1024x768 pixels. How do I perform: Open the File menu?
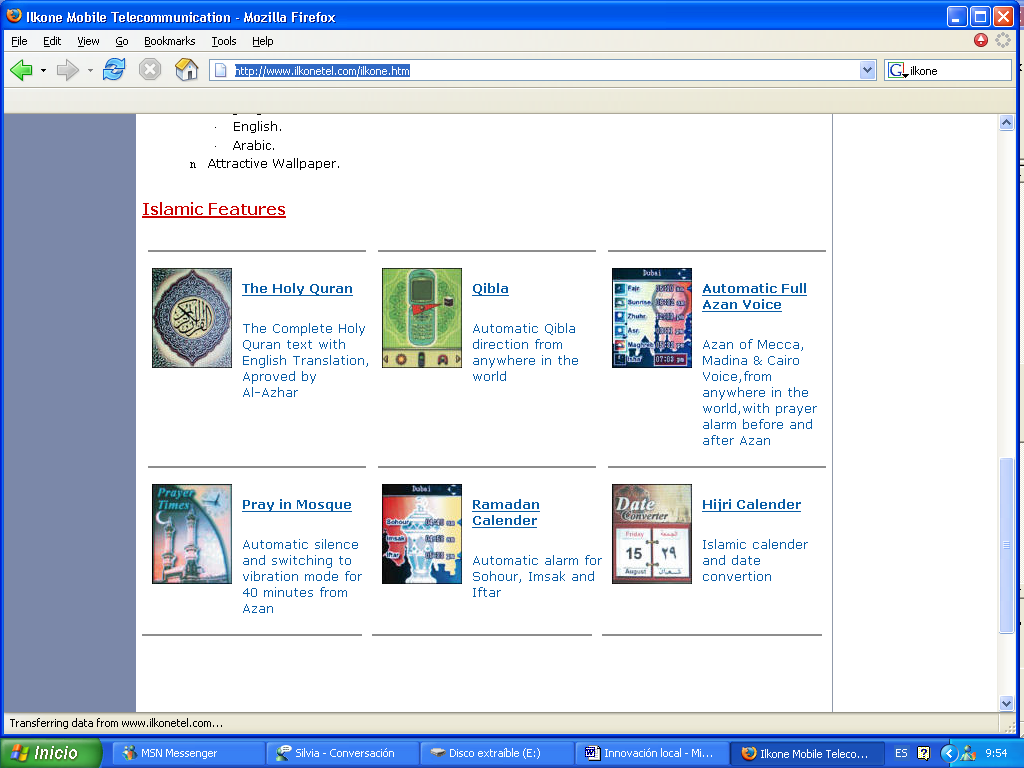click(x=20, y=41)
